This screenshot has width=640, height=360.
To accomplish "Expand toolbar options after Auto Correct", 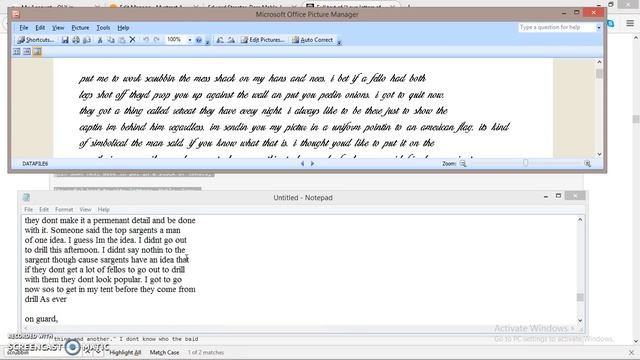I will pos(339,41).
